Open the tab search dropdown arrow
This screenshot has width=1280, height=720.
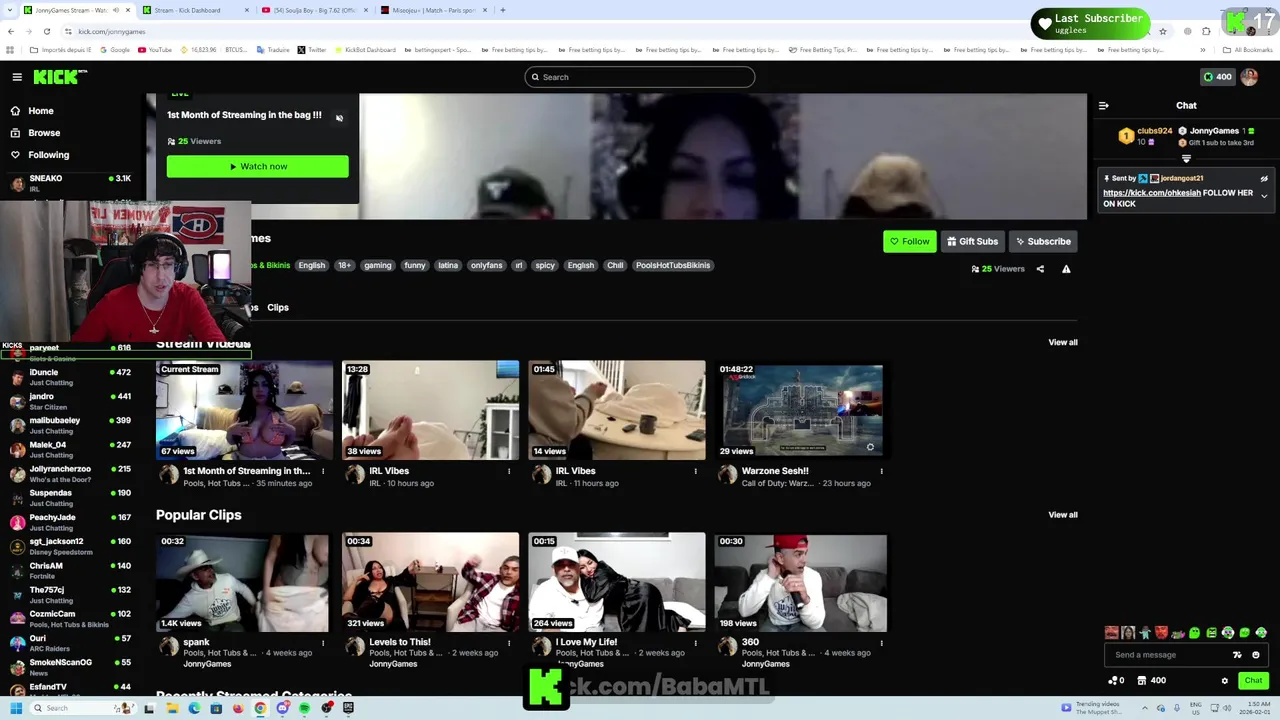pos(12,10)
